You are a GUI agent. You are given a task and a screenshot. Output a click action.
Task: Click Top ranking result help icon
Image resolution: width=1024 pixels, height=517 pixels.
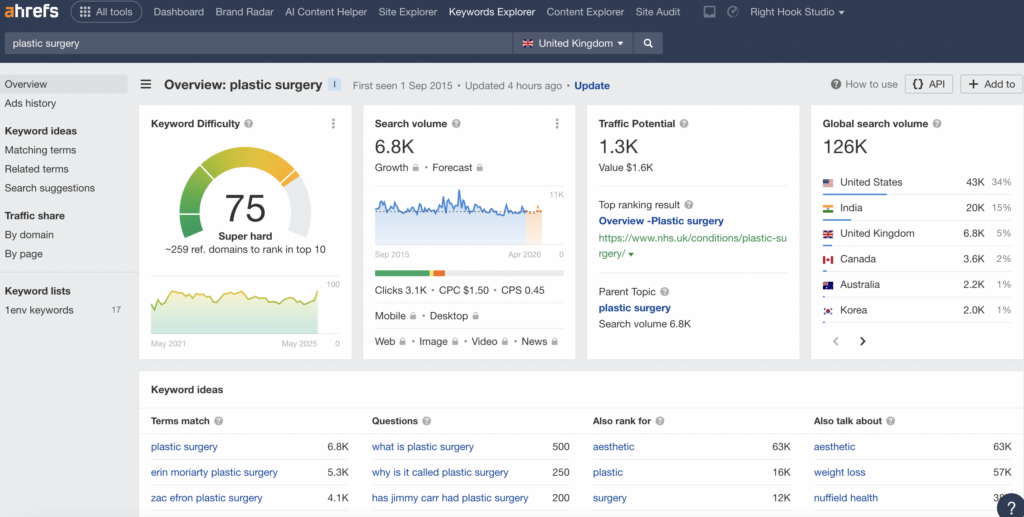[x=689, y=205]
